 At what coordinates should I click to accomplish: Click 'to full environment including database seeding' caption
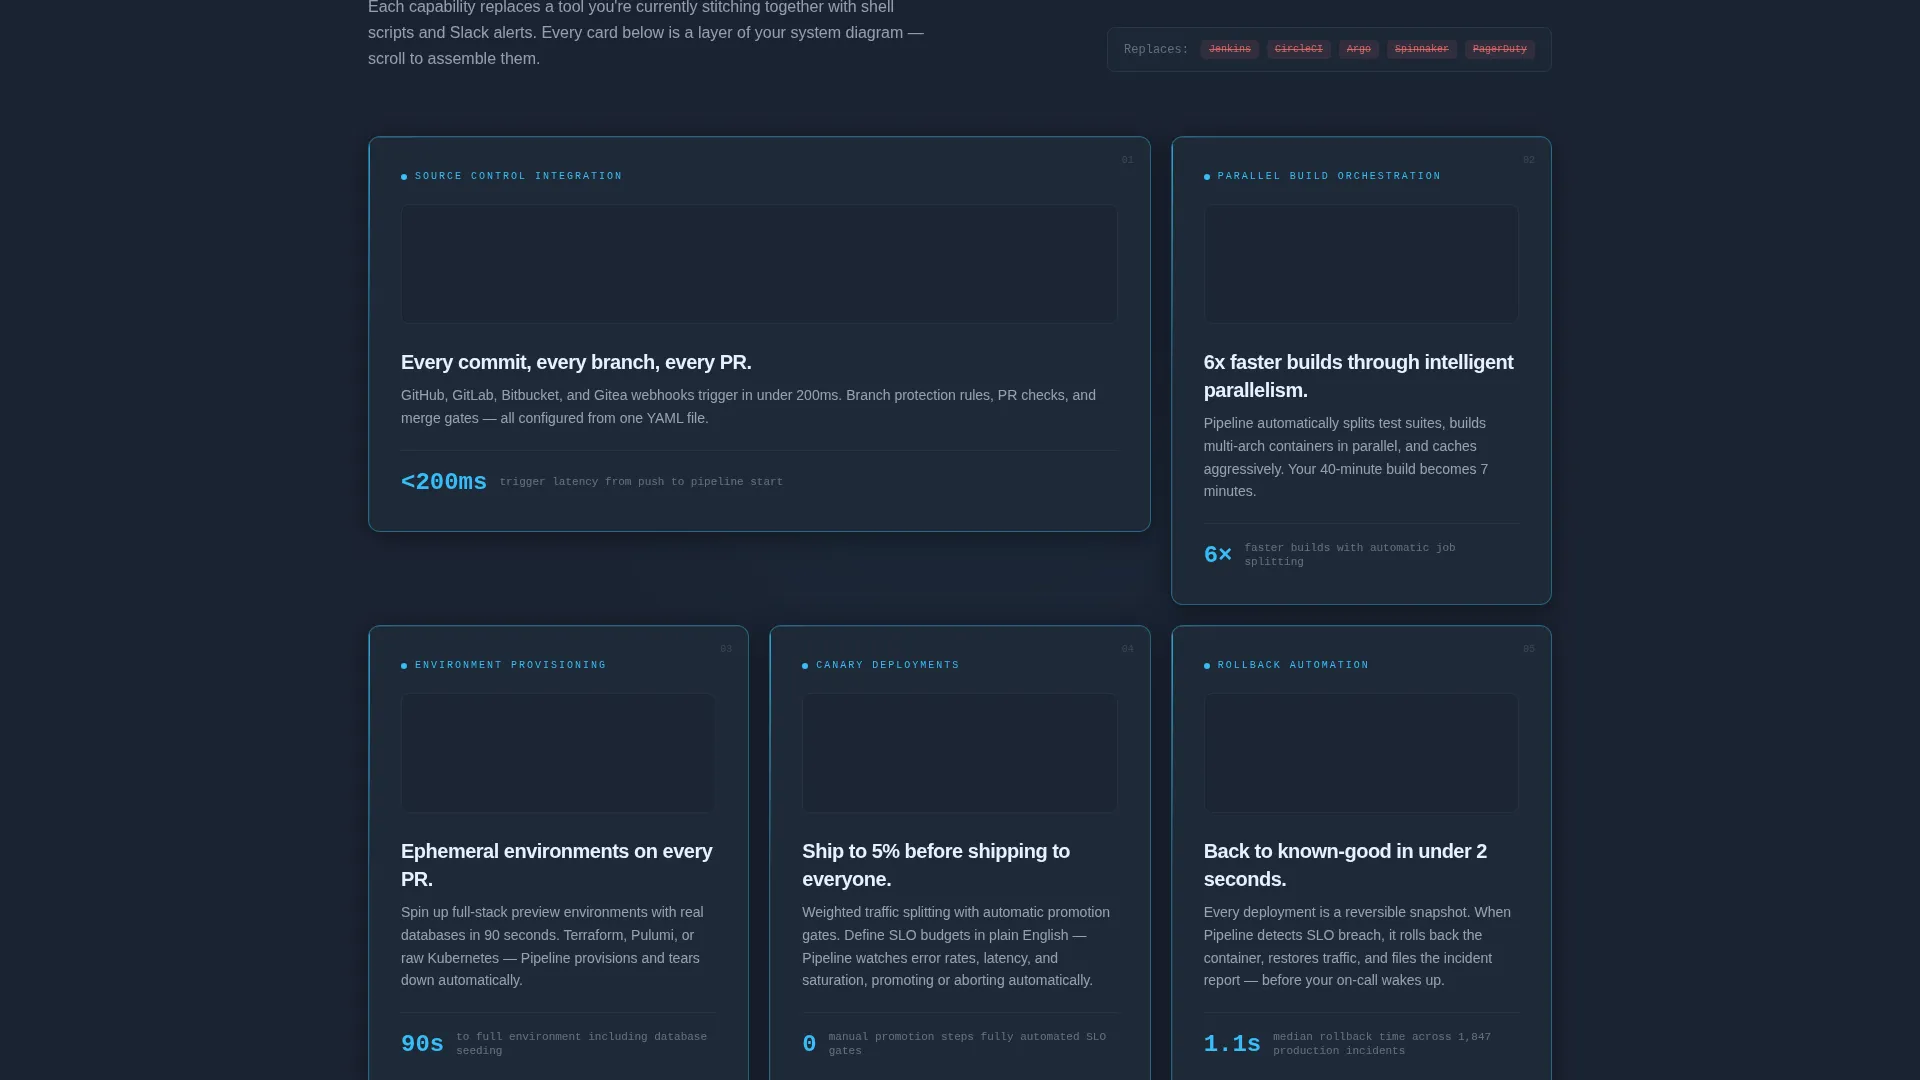pyautogui.click(x=582, y=1043)
